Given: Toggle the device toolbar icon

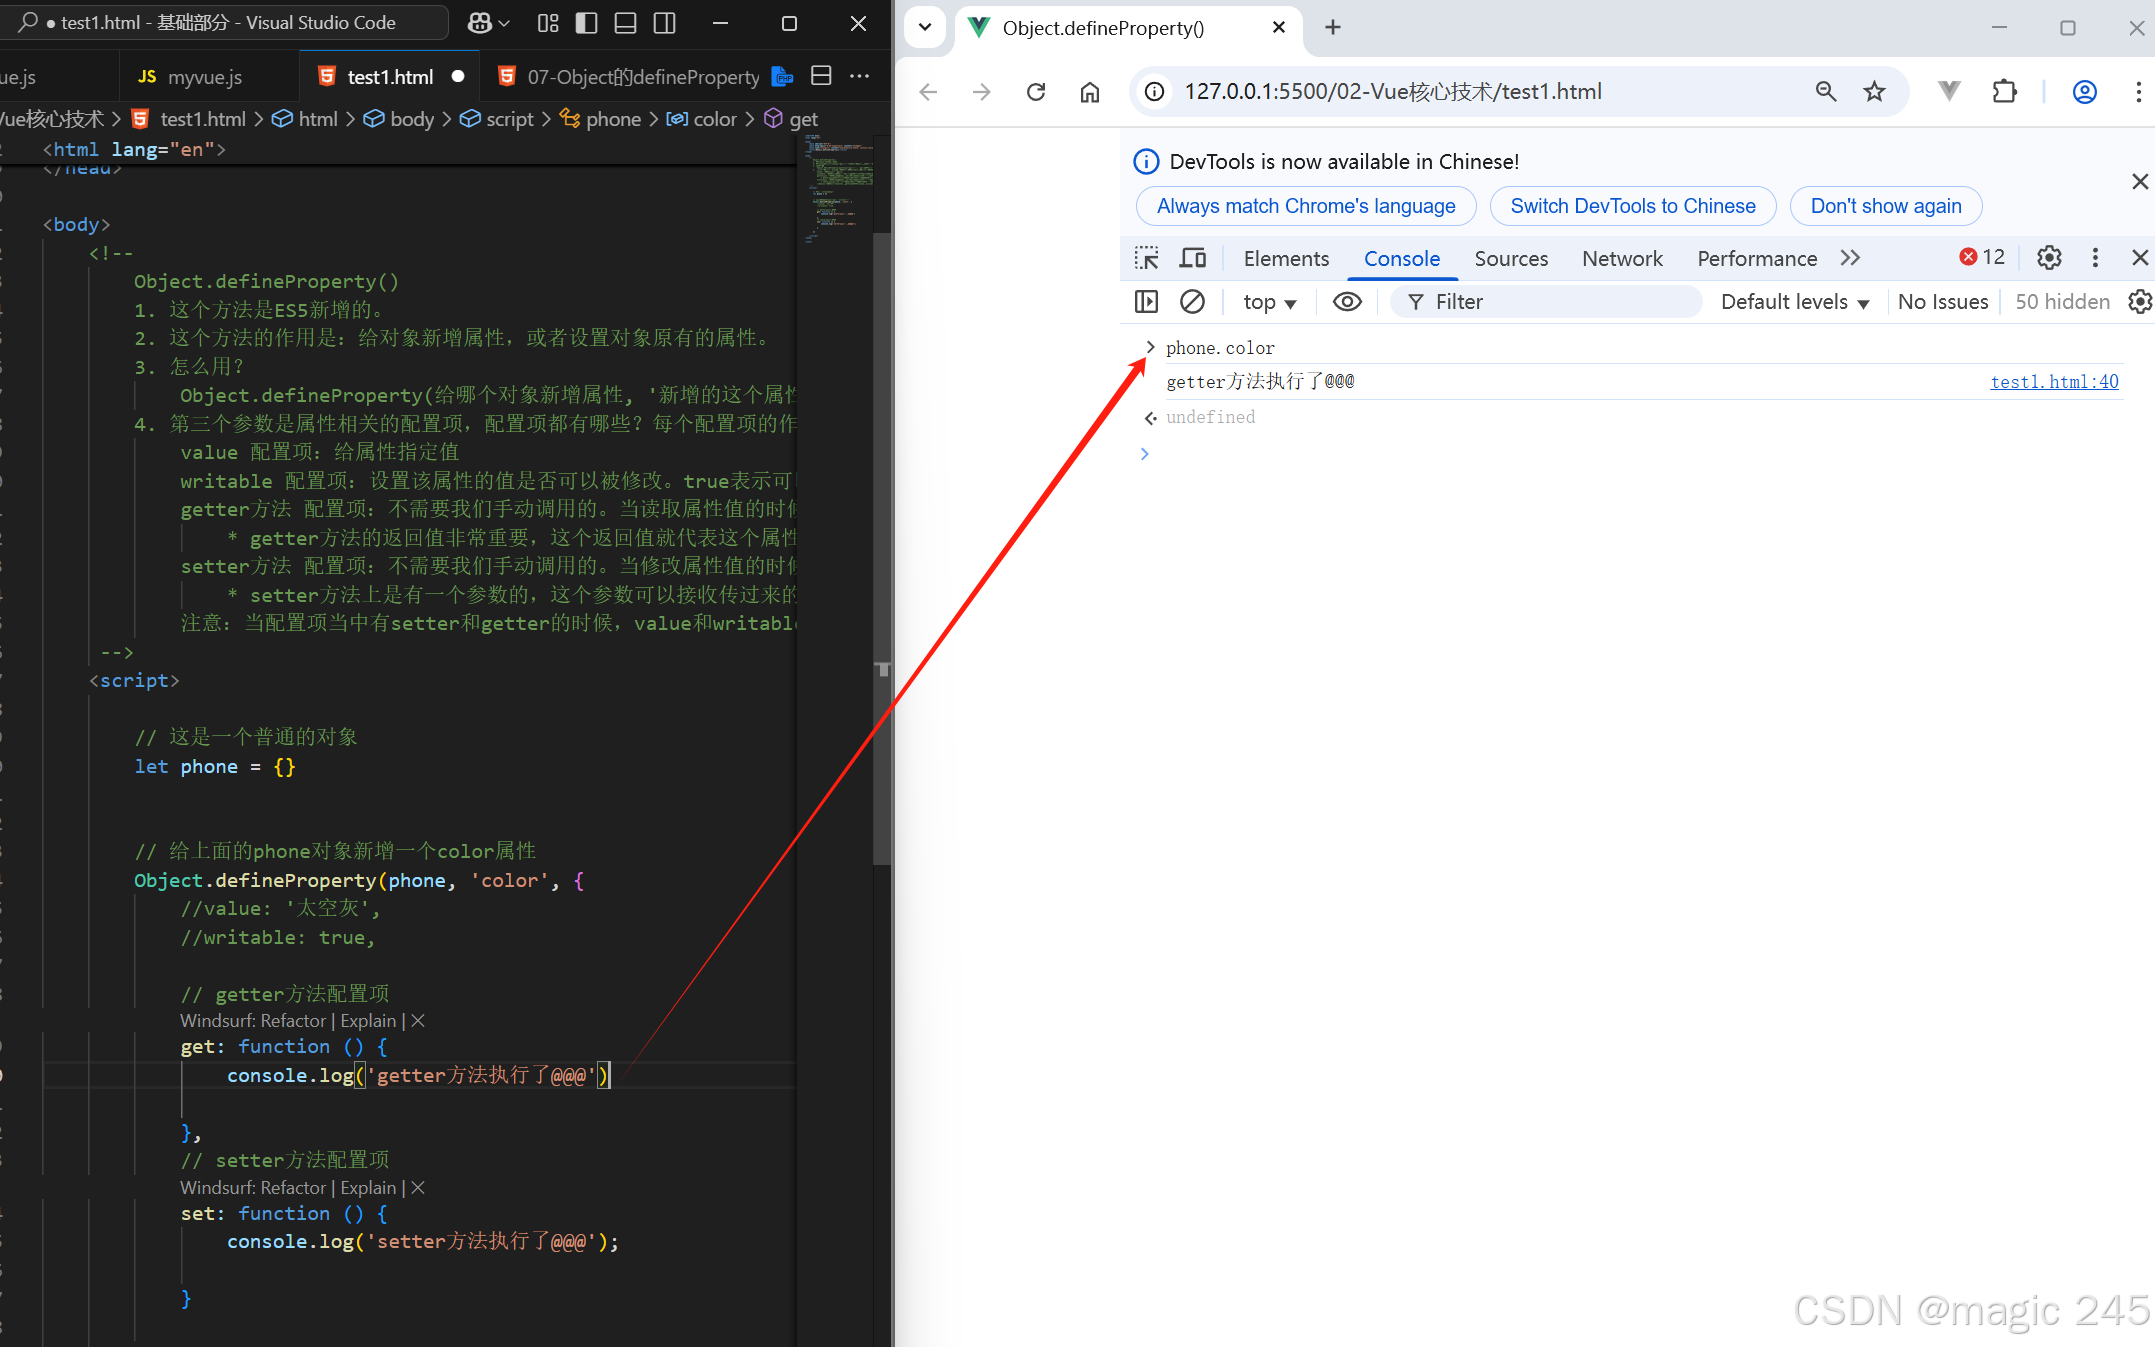Looking at the screenshot, I should pos(1192,258).
